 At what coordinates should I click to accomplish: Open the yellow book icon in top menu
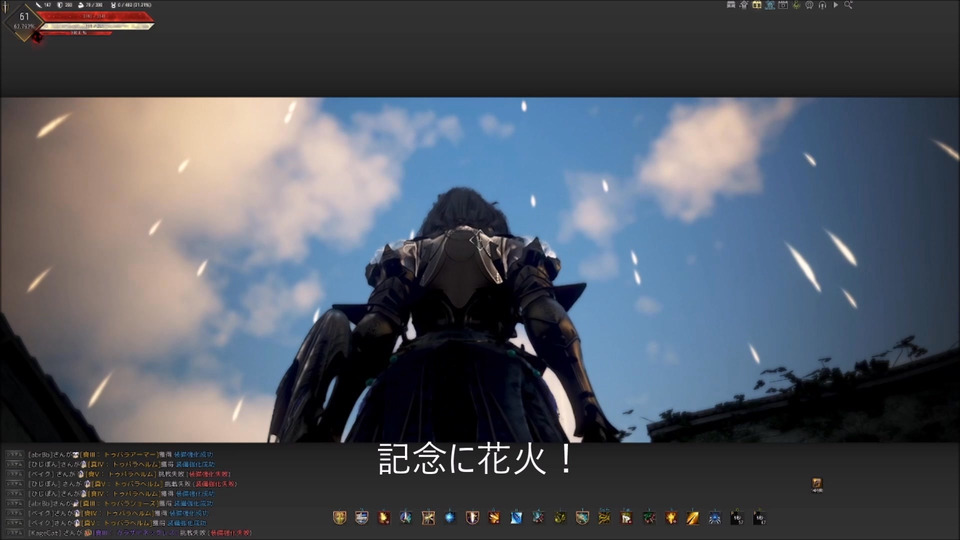click(757, 5)
